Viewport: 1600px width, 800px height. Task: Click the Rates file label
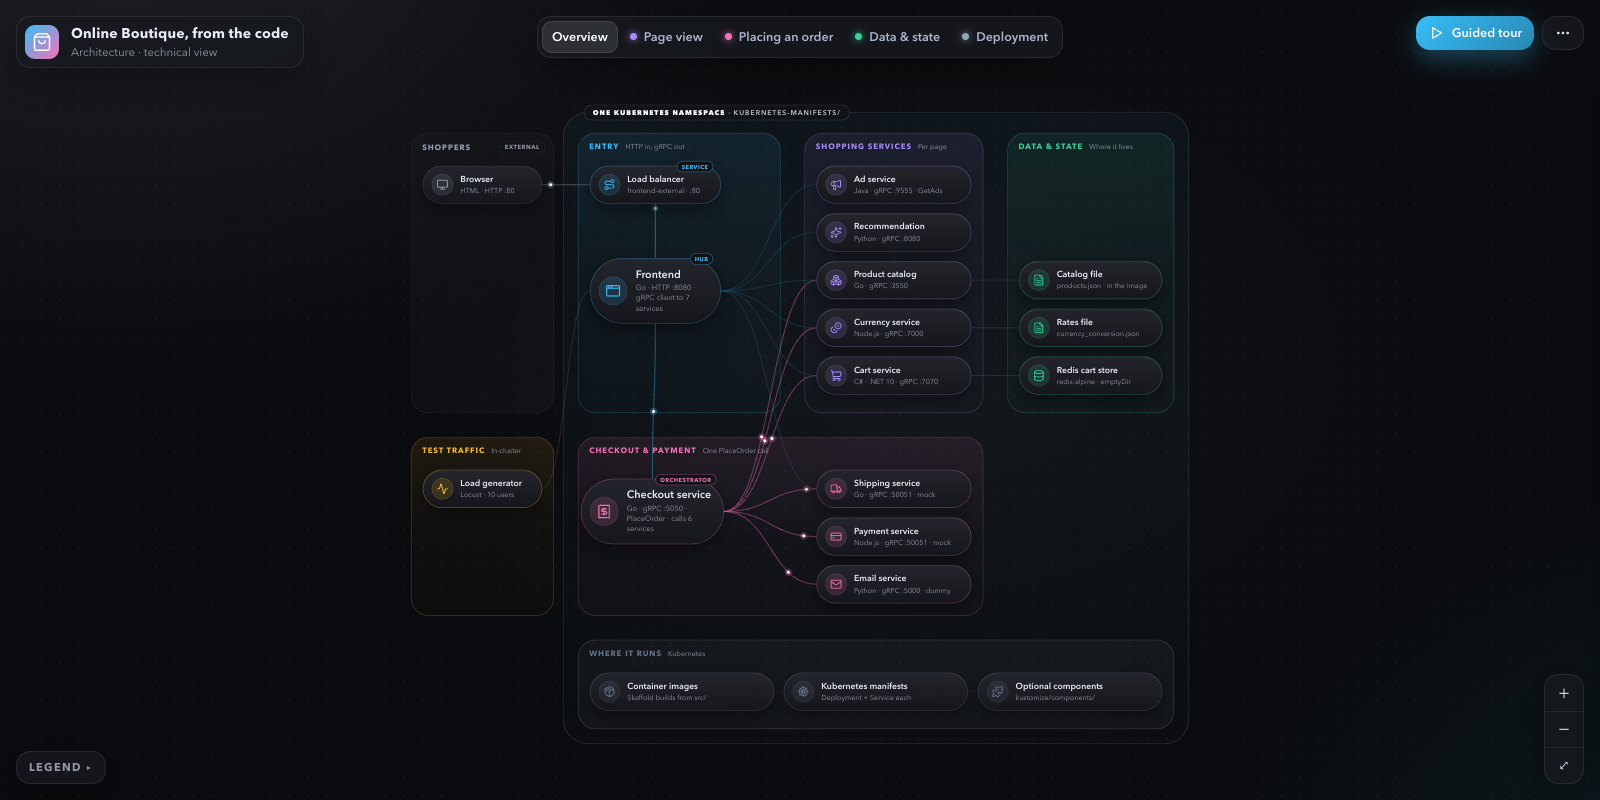pyautogui.click(x=1074, y=322)
